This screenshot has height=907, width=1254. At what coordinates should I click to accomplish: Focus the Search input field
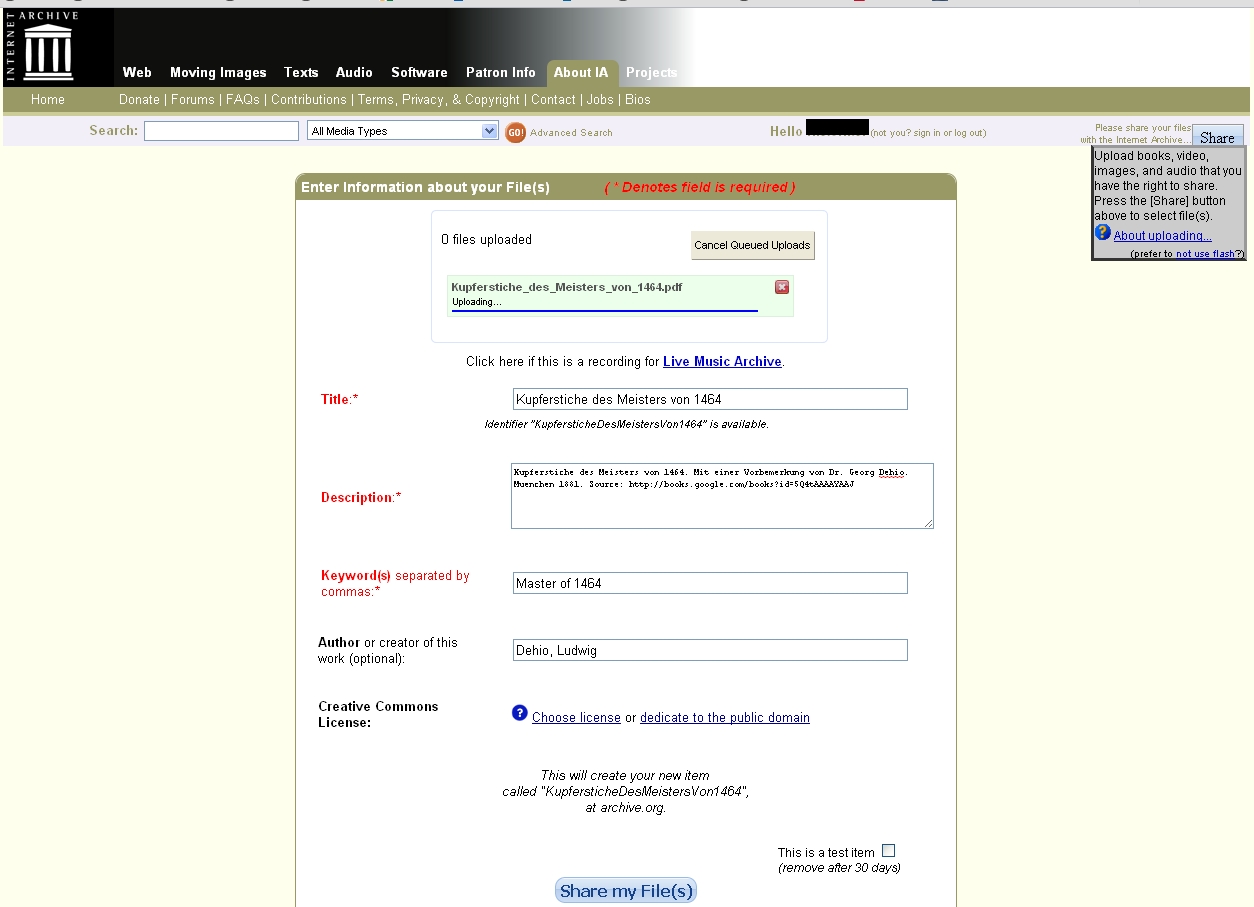pos(221,131)
